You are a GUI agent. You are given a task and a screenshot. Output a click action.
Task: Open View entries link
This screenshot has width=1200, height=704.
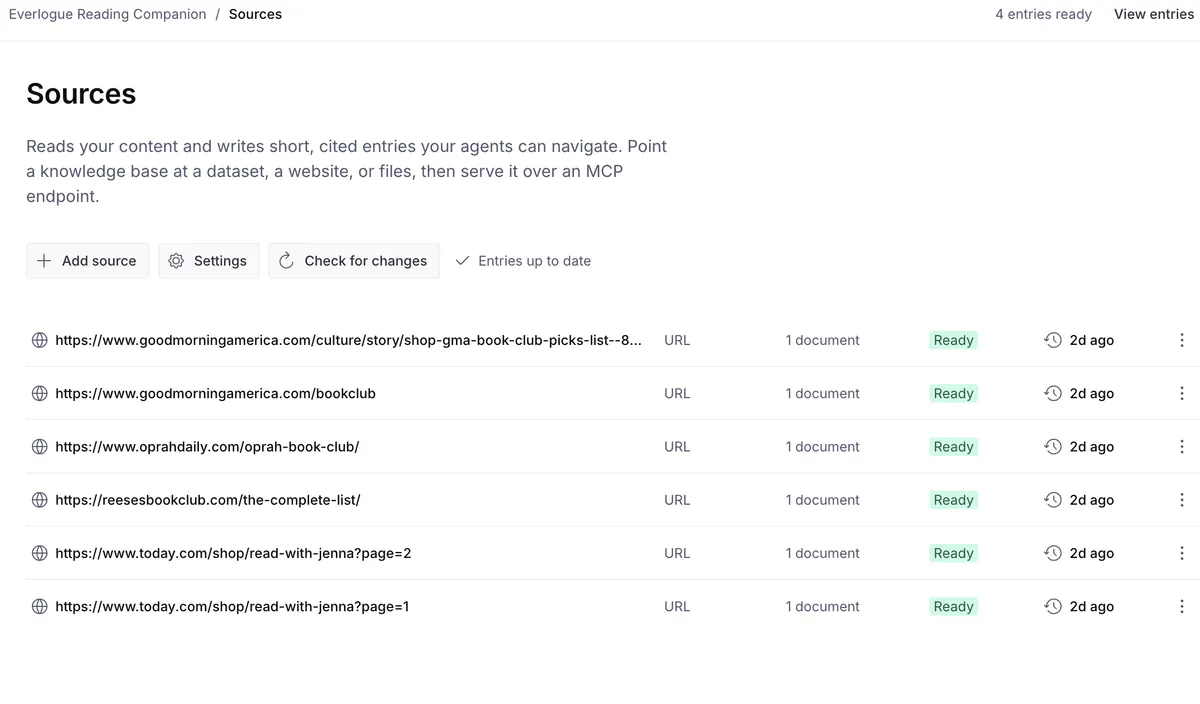1154,14
